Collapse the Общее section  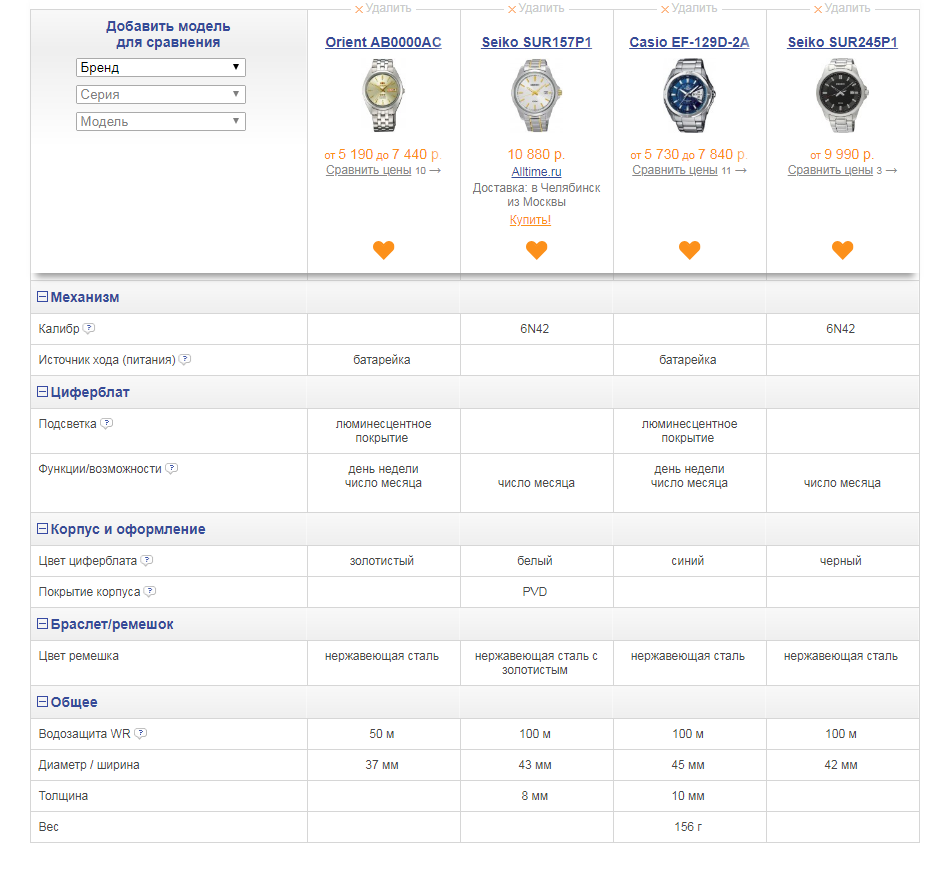click(x=43, y=701)
